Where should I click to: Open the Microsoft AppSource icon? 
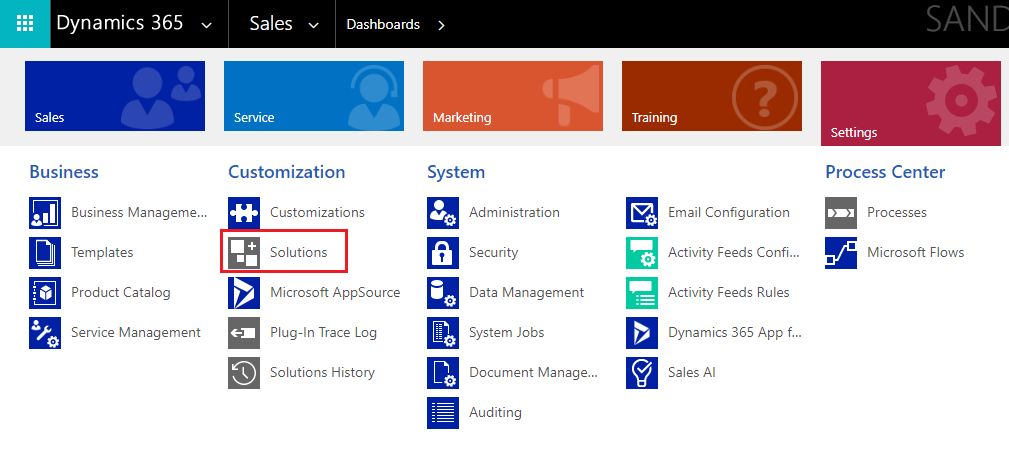click(244, 292)
